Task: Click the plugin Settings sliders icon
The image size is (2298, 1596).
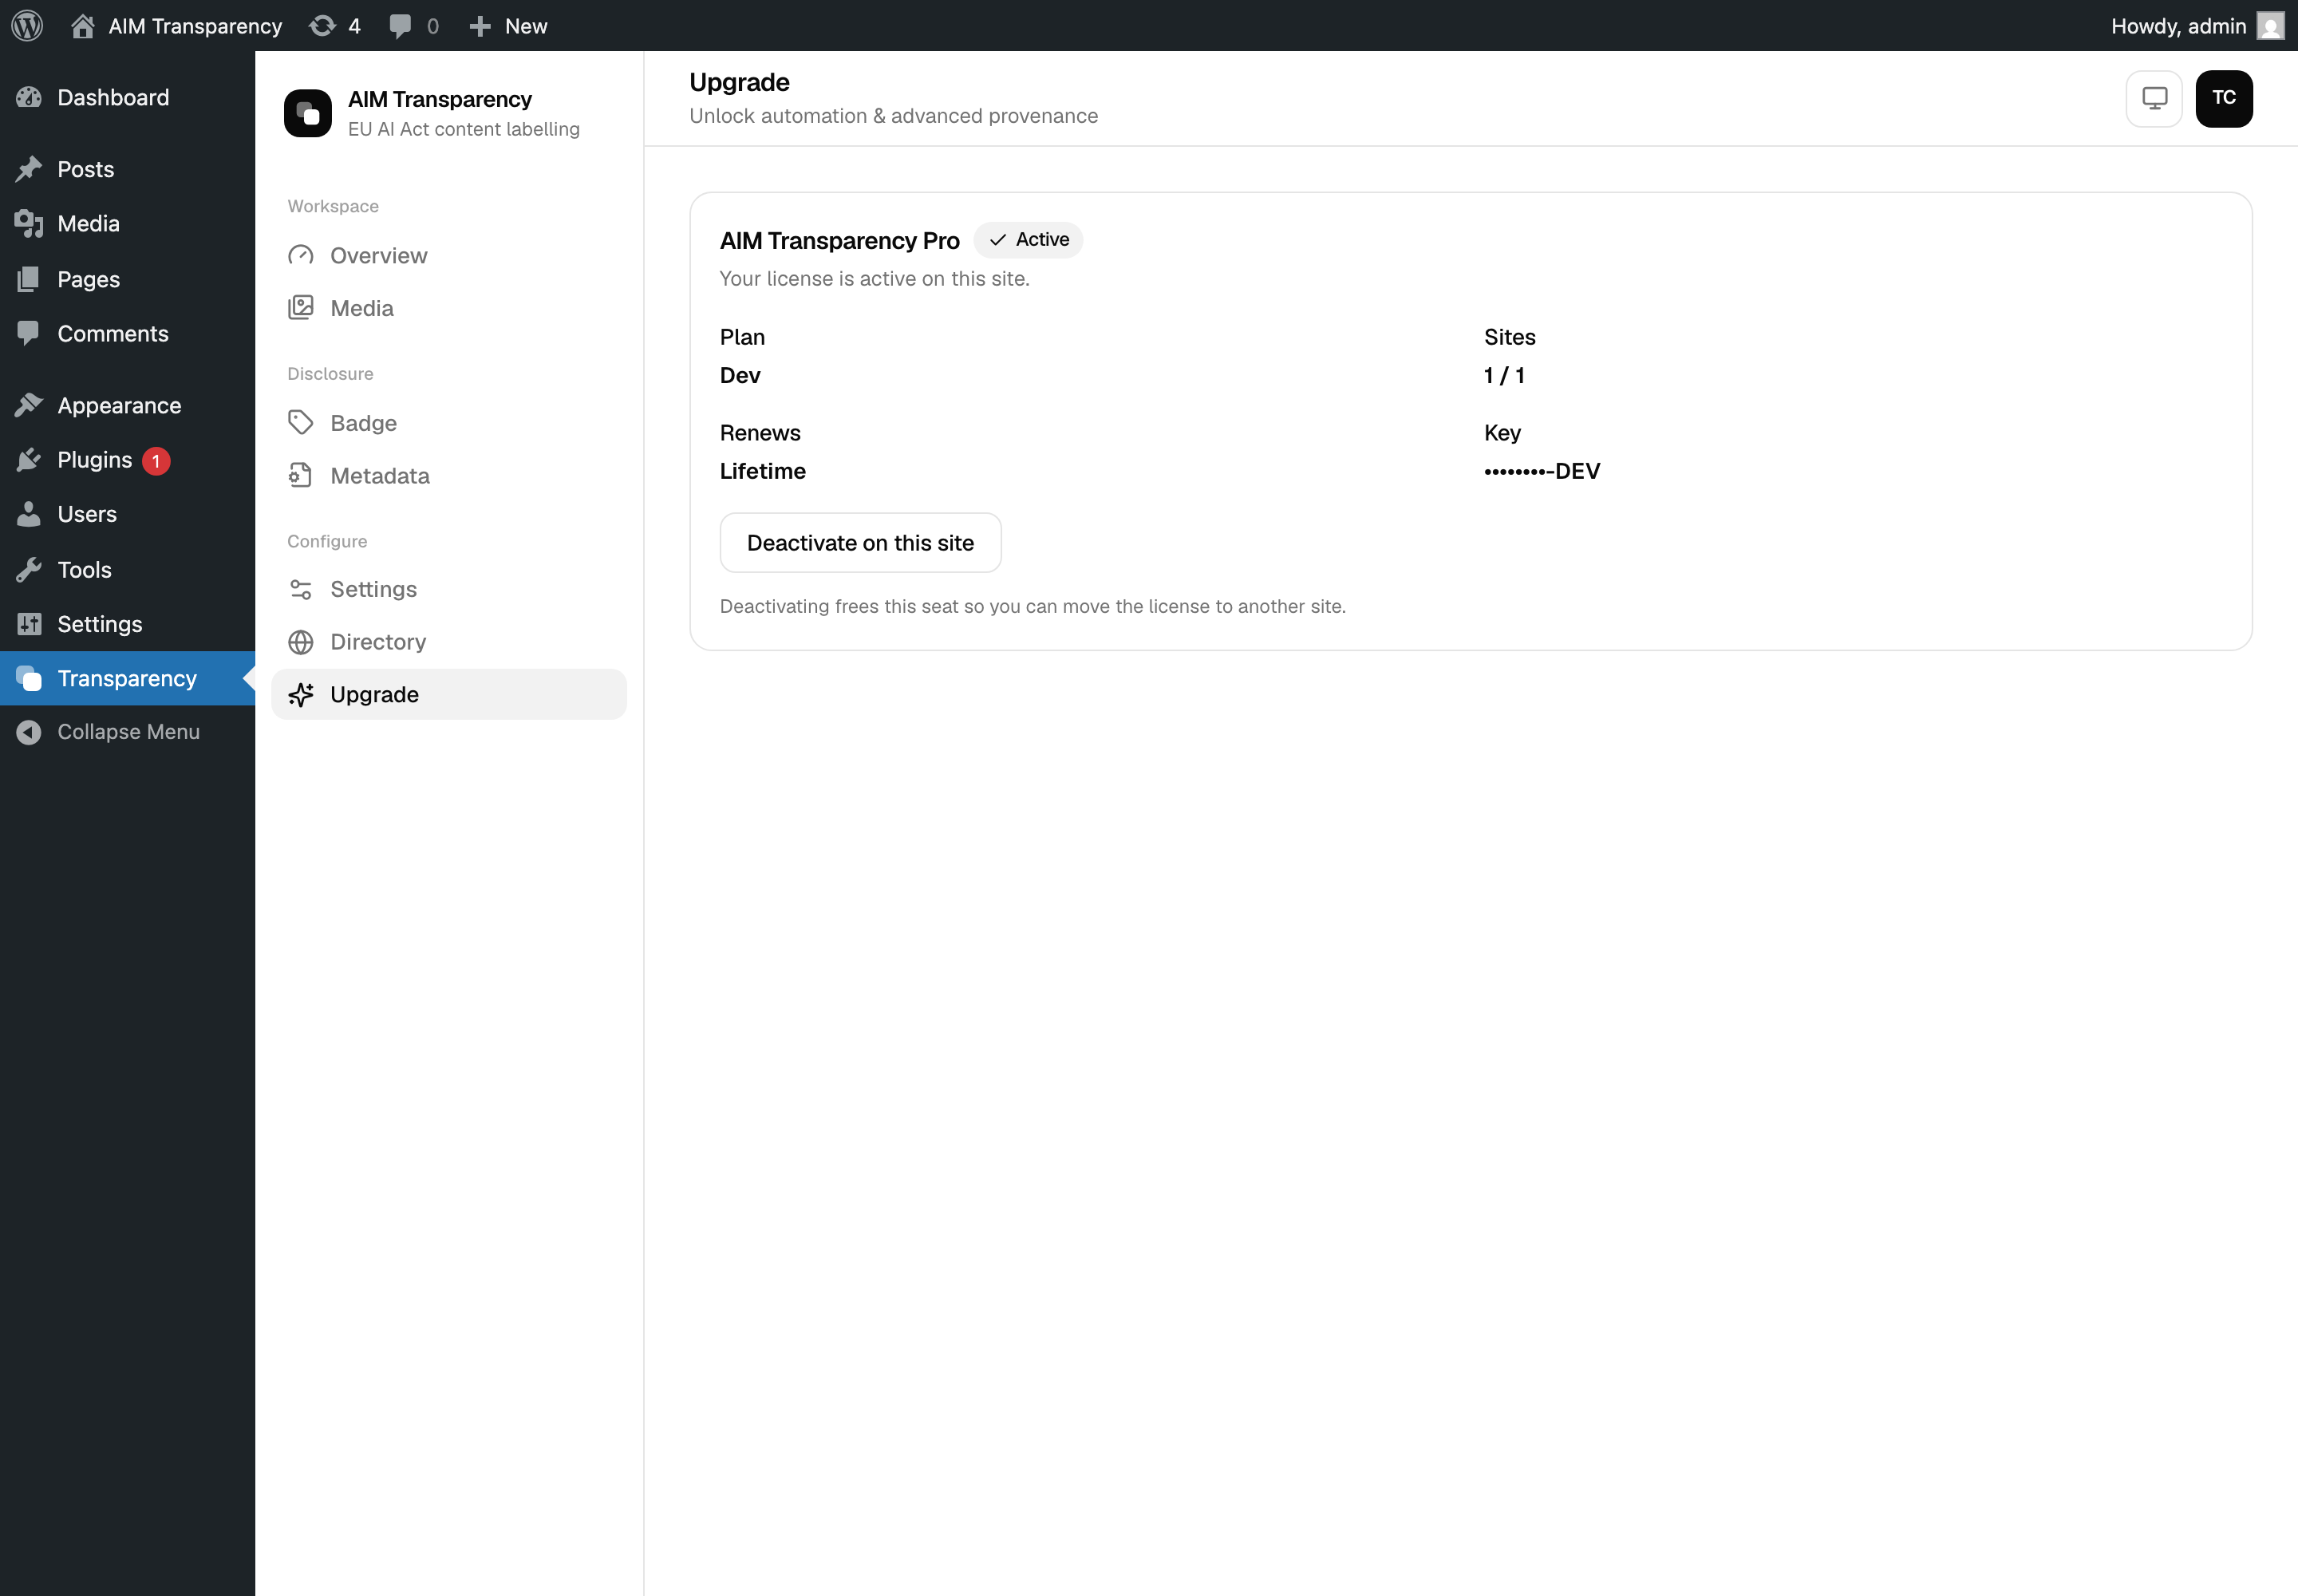Action: pyautogui.click(x=301, y=589)
